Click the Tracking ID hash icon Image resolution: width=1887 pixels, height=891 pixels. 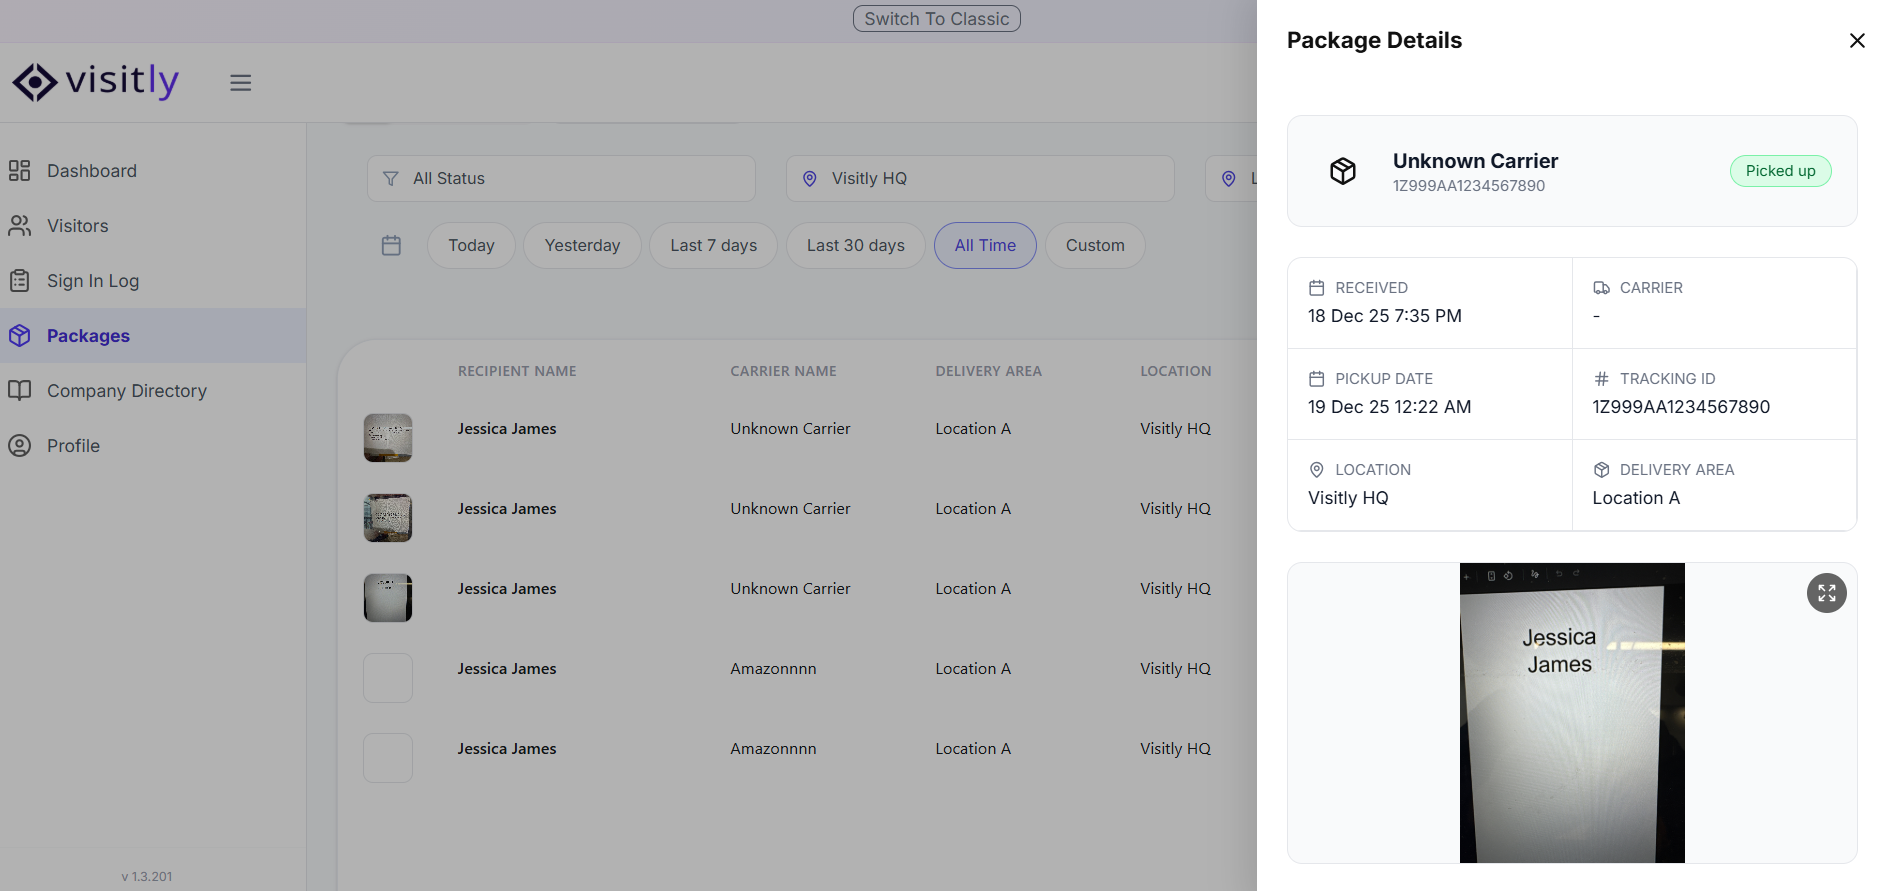point(1601,379)
